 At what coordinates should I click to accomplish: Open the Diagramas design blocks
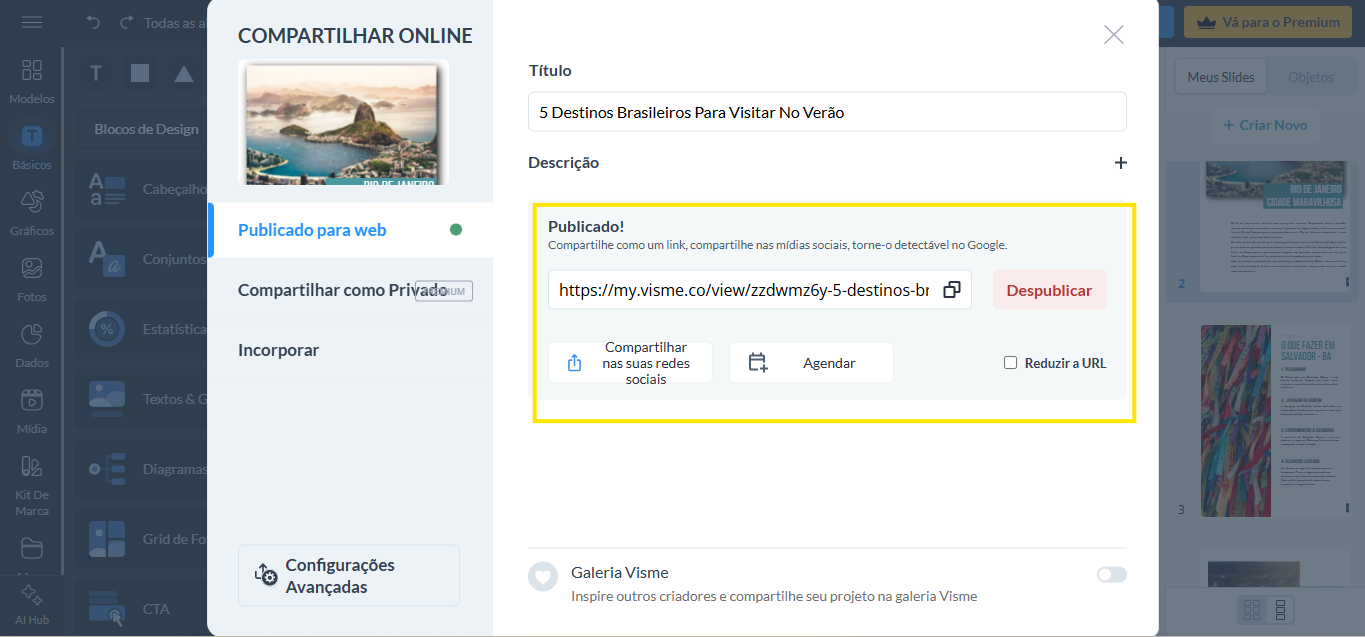[144, 469]
